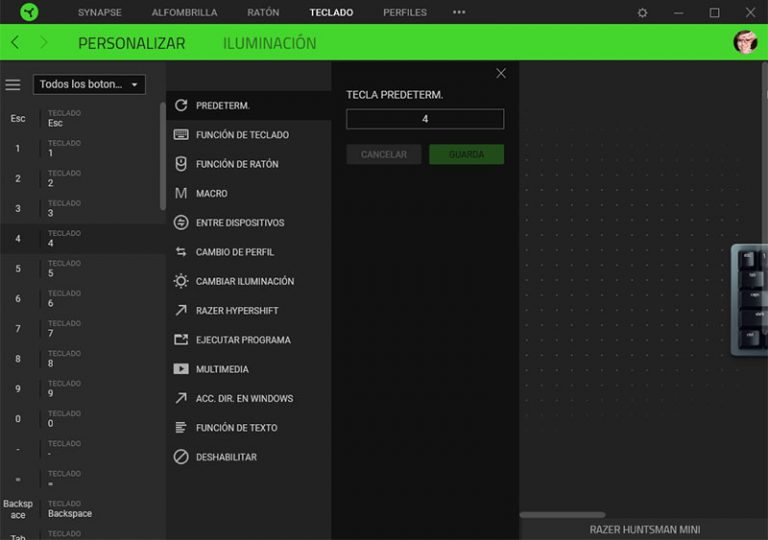Select the Predeterm. reset icon option

pyautogui.click(x=249, y=105)
